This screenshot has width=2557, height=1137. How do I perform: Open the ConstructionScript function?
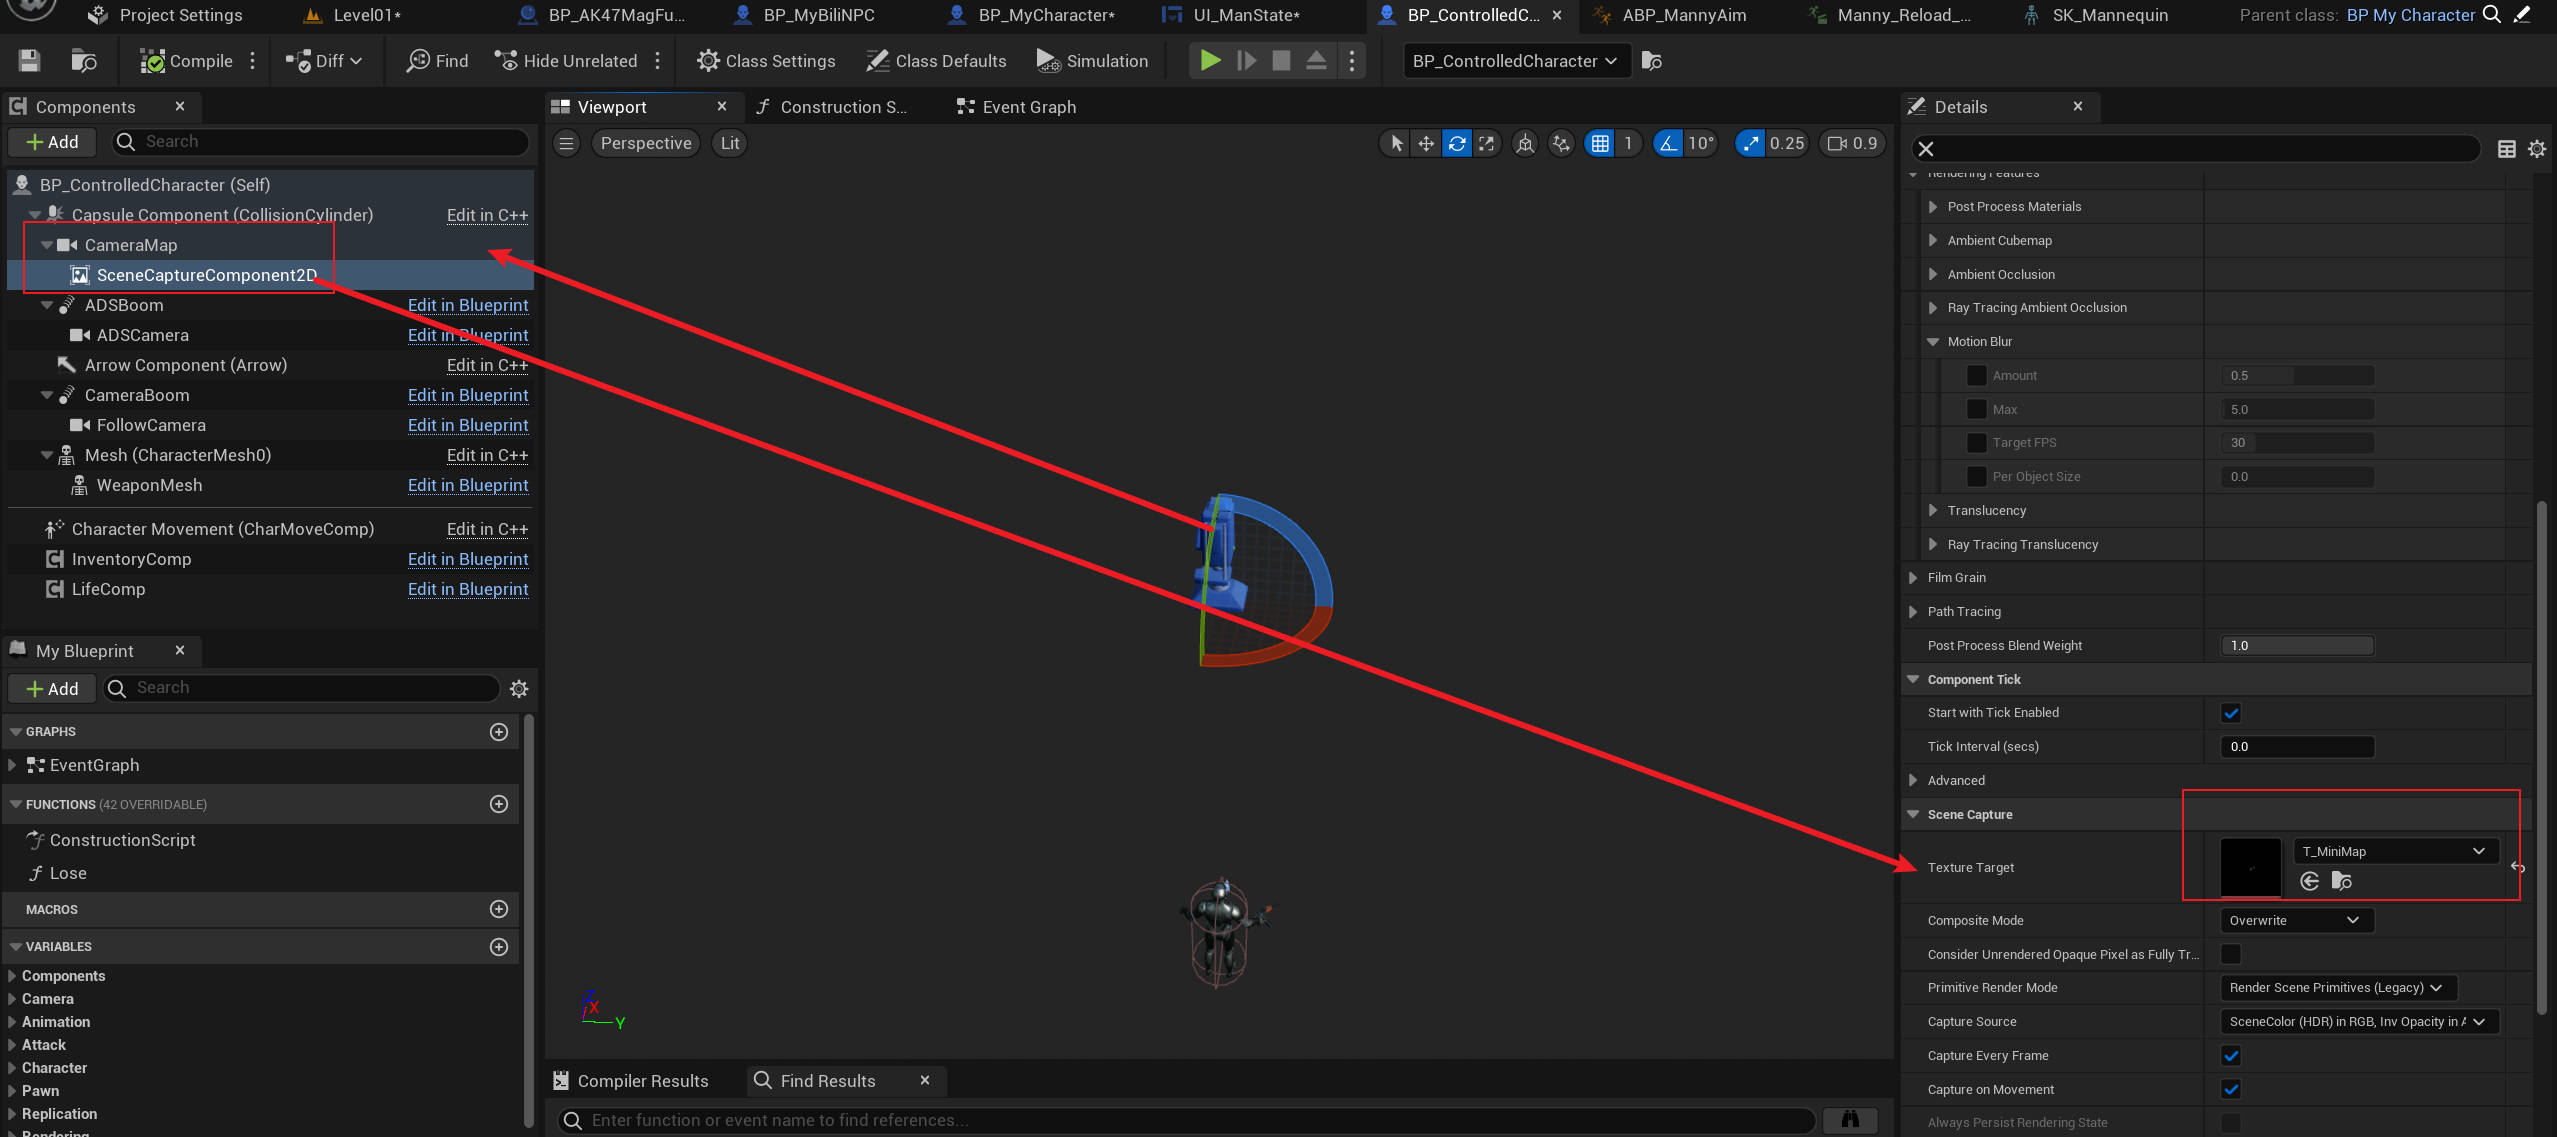pos(122,840)
